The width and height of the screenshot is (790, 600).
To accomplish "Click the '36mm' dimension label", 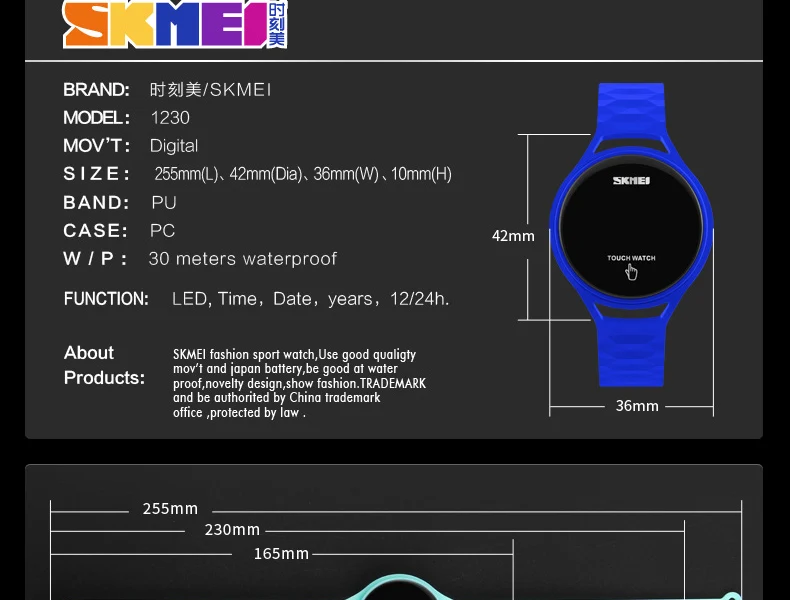I will (x=637, y=406).
